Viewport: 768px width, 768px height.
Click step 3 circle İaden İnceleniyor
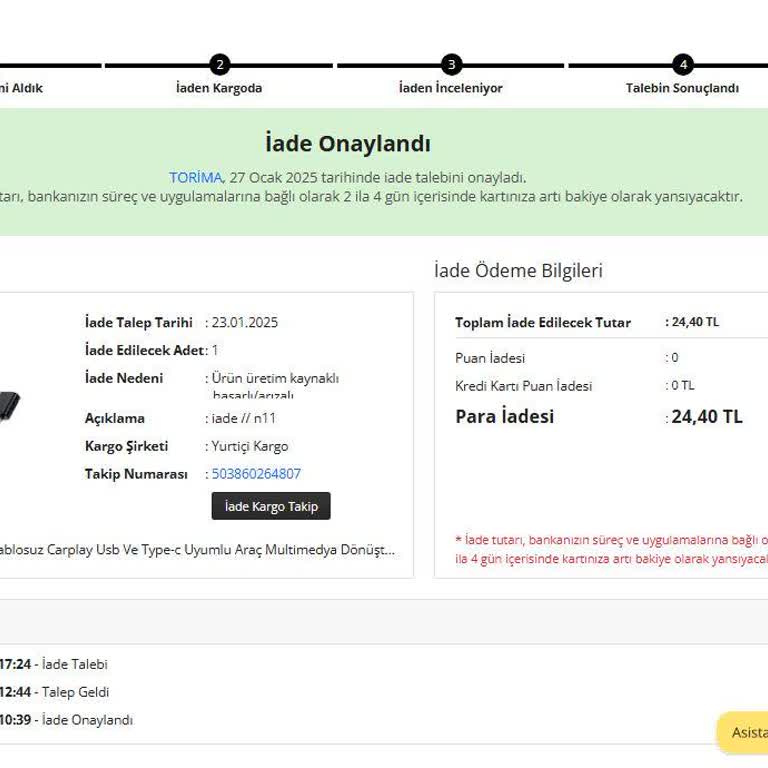(451, 65)
